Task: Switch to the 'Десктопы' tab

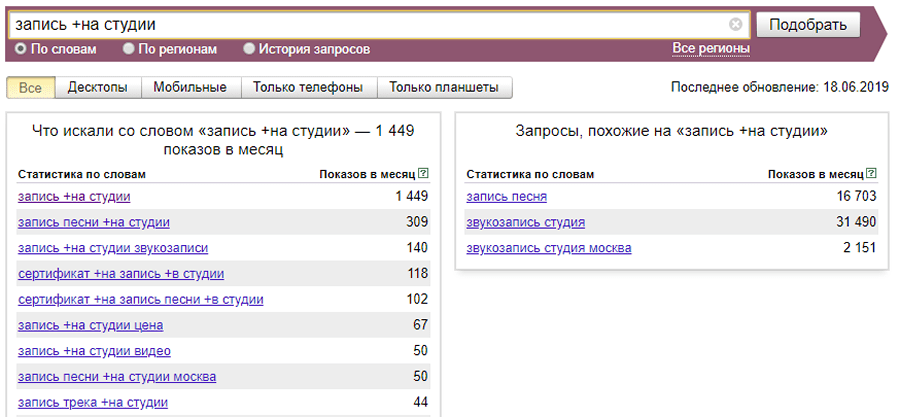Action: point(98,88)
